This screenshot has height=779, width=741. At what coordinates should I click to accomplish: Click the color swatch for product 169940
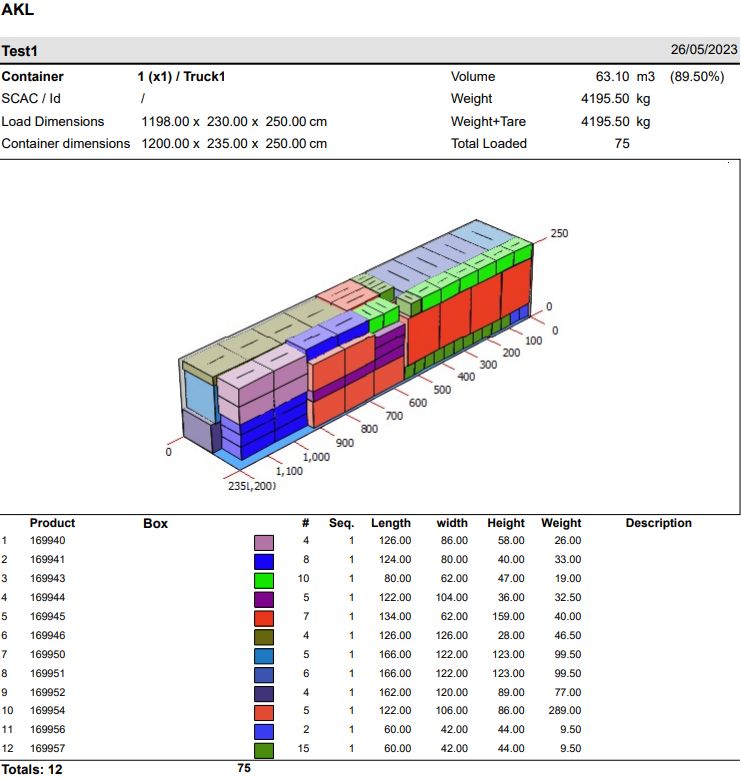(264, 542)
